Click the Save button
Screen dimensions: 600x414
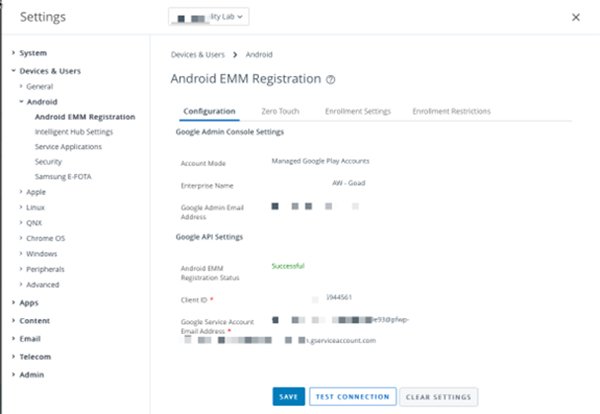pos(288,397)
